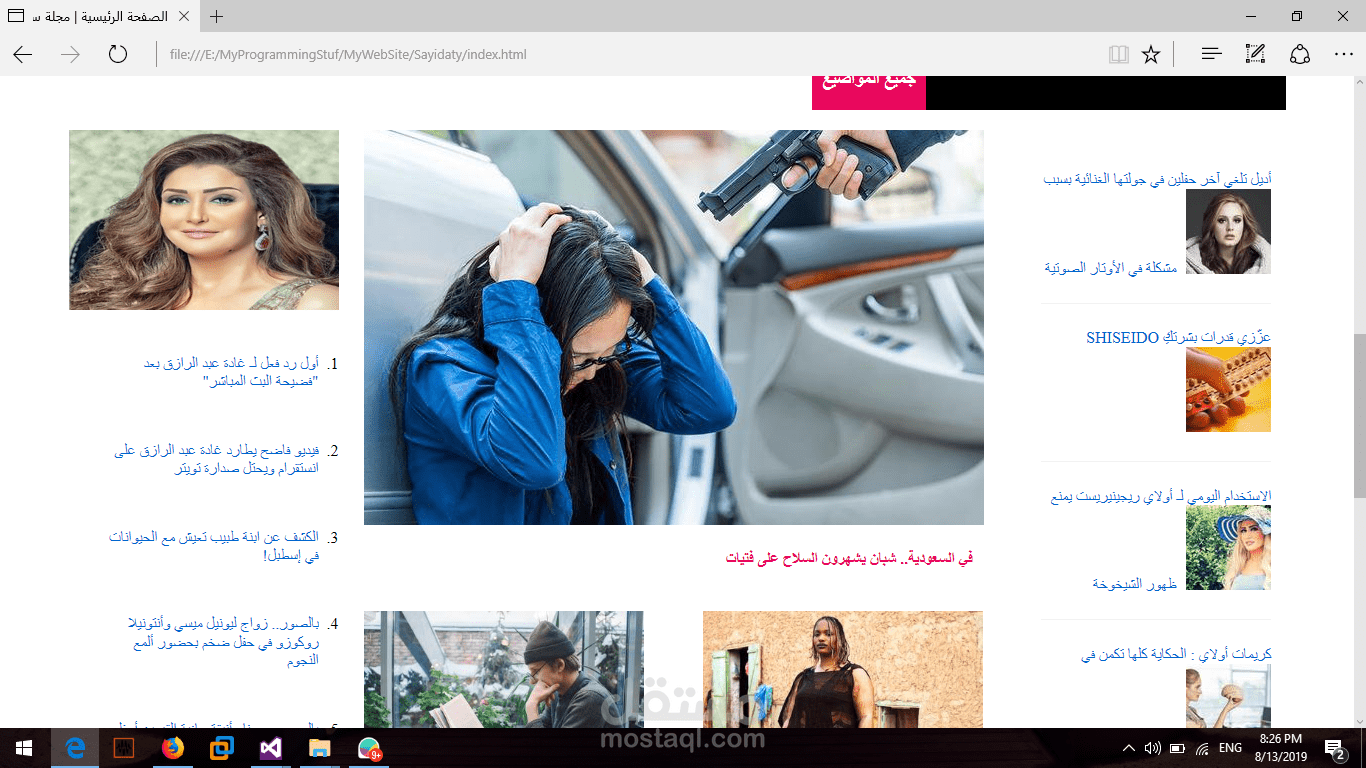Click the orange SHISEIDO article thumbnail
This screenshot has height=768, width=1366.
(x=1228, y=389)
